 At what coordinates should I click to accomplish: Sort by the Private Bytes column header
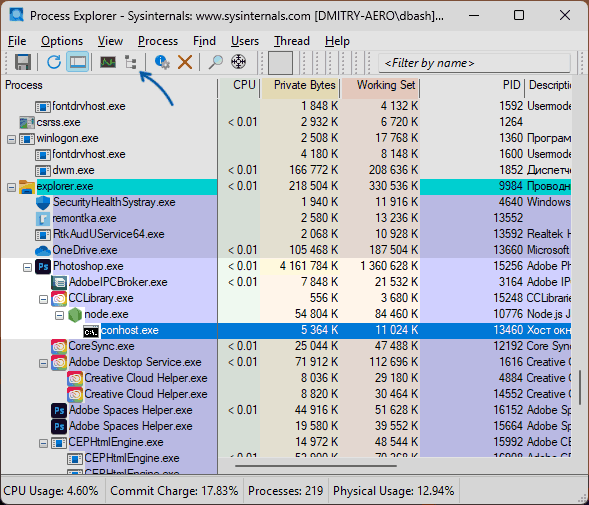pyautogui.click(x=300, y=85)
